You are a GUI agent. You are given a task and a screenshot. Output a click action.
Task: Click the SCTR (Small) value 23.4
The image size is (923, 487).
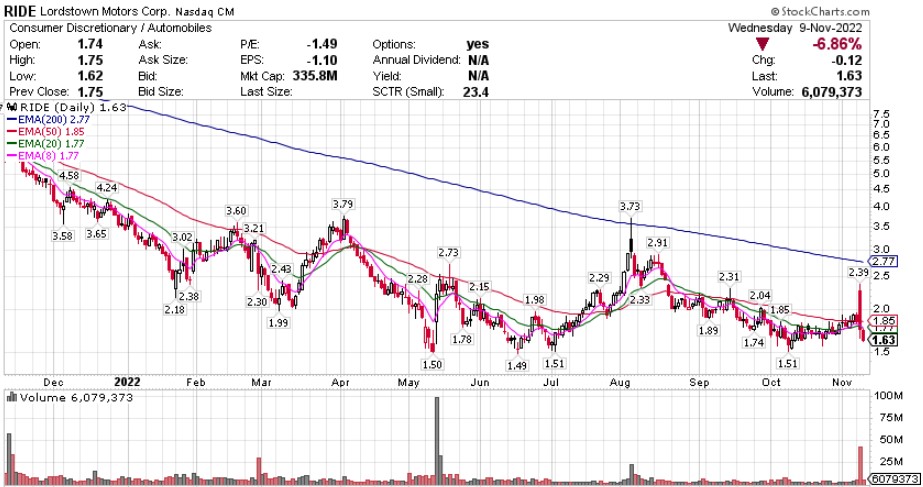coord(476,92)
